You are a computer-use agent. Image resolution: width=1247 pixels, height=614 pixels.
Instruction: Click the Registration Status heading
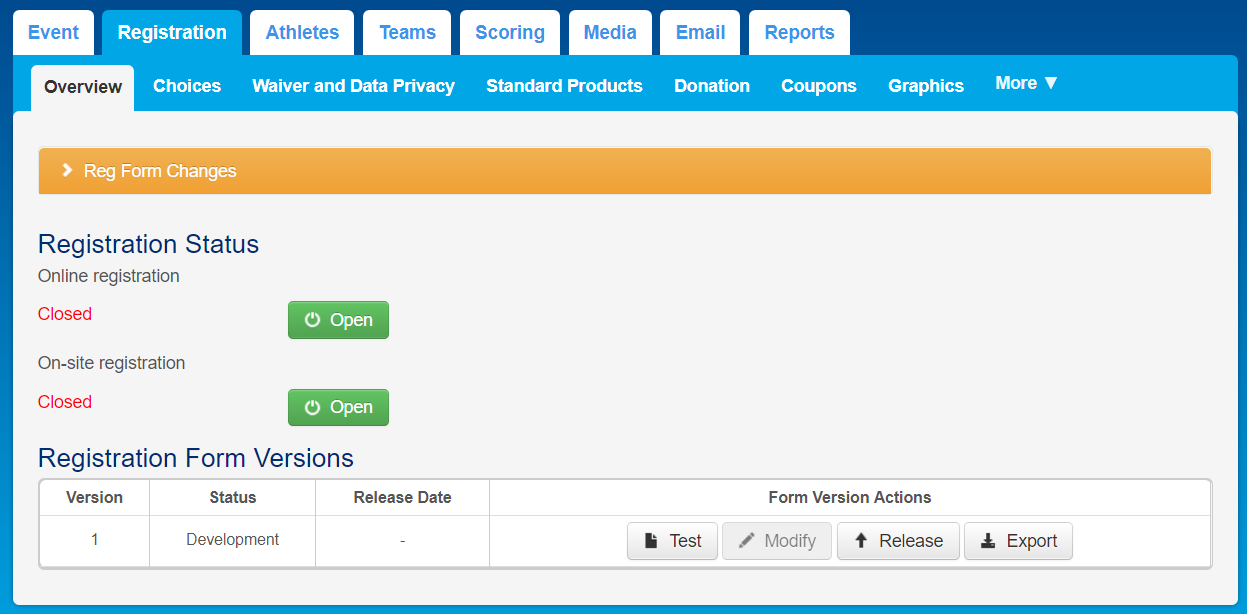click(148, 244)
